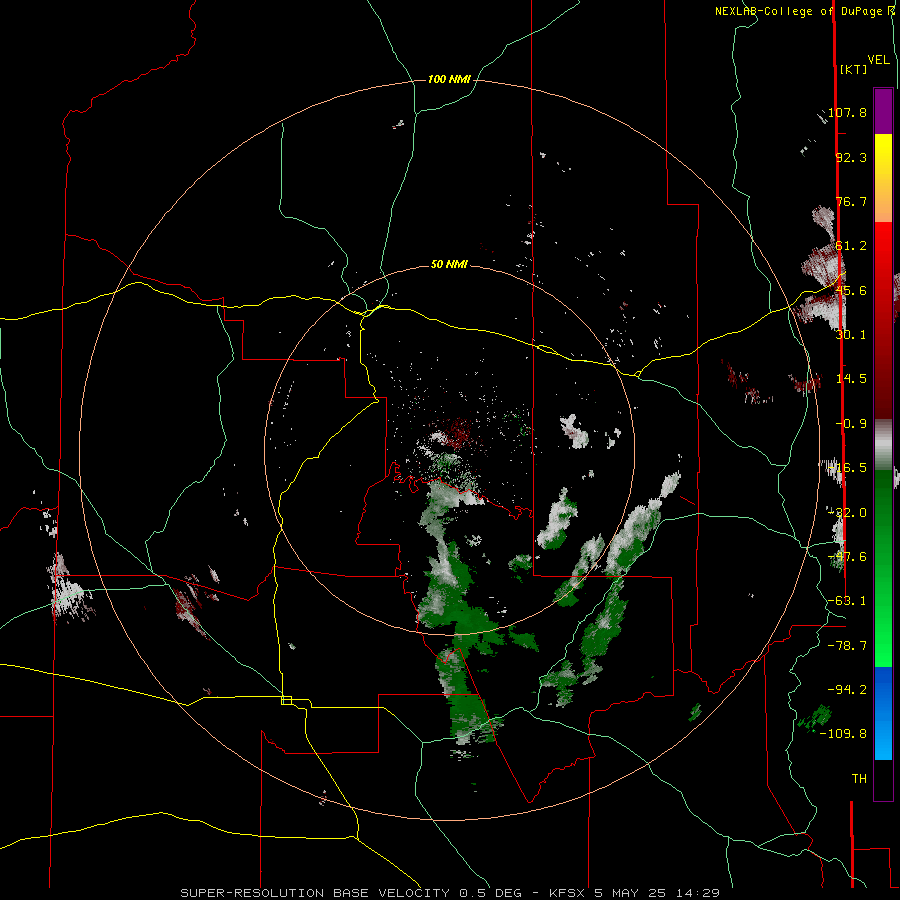Screen dimensions: 900x900
Task: Click the yellow-orange segment of the color bar
Action: tap(883, 178)
